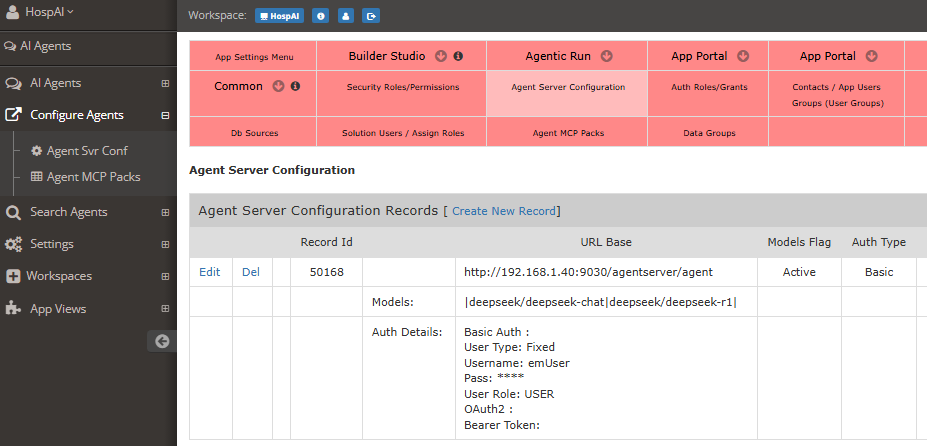This screenshot has width=927, height=446.
Task: Click the Workspaces plus icon
Action: click(x=13, y=276)
